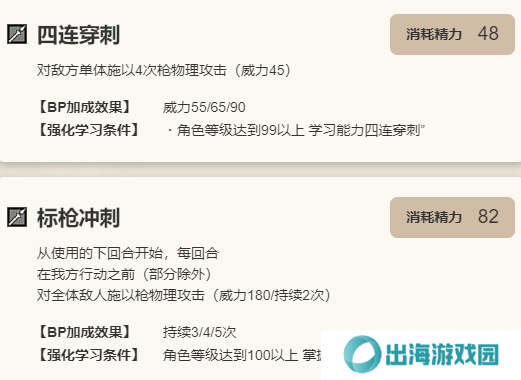Click the 【强化学习条件】 label under 标枪冲刺

(x=88, y=355)
